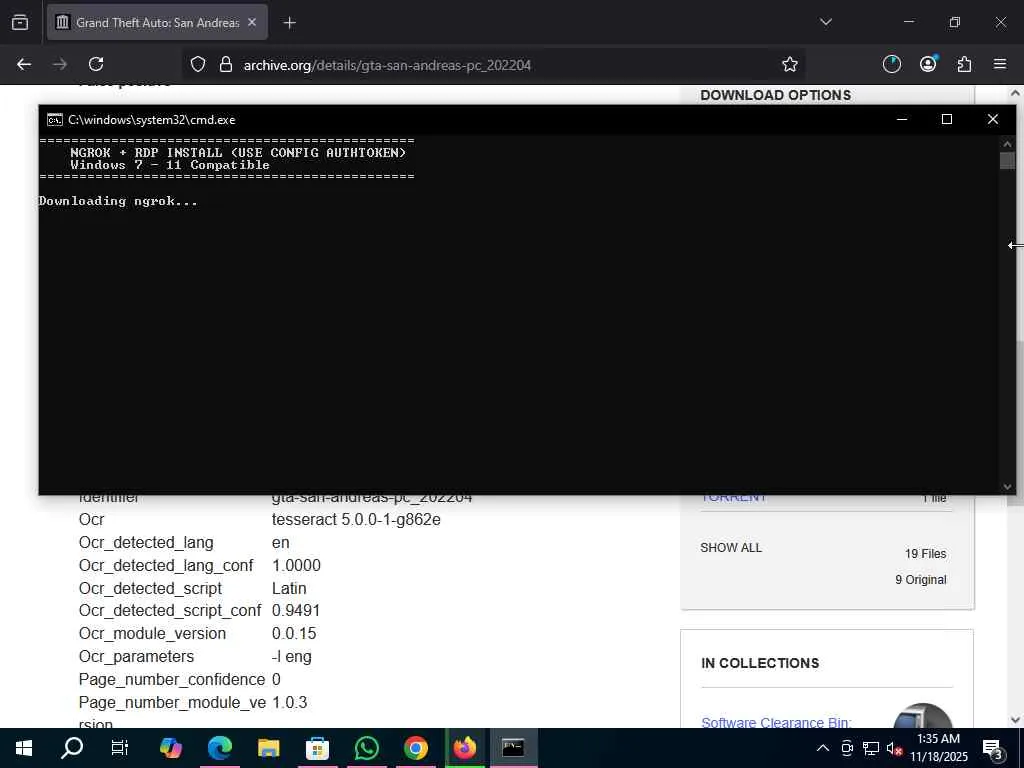The image size is (1024, 768).
Task: Click the cmd window scrollbar thumb
Action: click(1007, 161)
